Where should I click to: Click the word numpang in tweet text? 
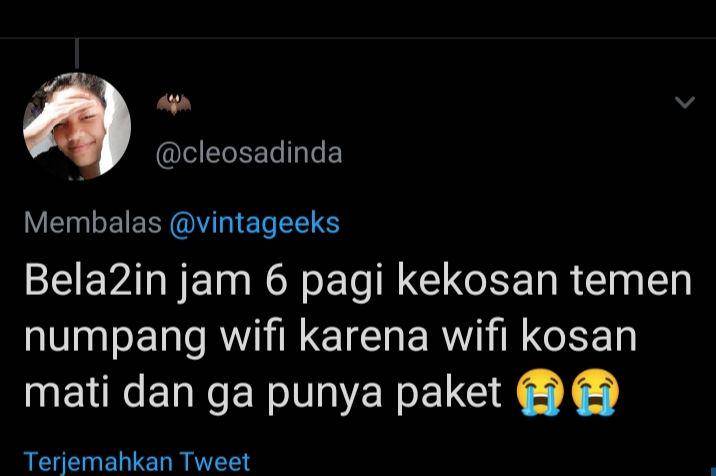point(116,338)
